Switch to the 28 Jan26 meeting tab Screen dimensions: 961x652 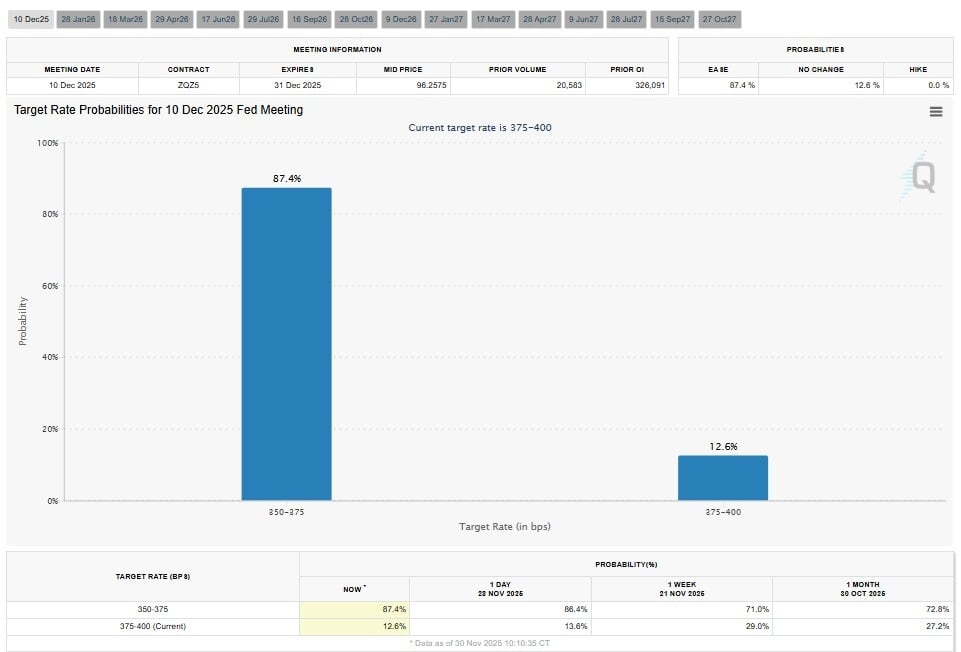77,19
